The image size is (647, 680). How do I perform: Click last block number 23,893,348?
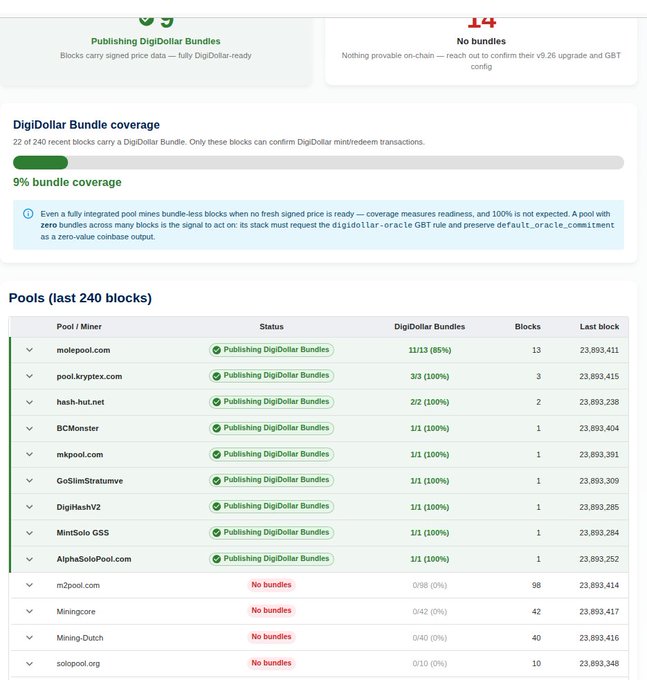pos(599,664)
